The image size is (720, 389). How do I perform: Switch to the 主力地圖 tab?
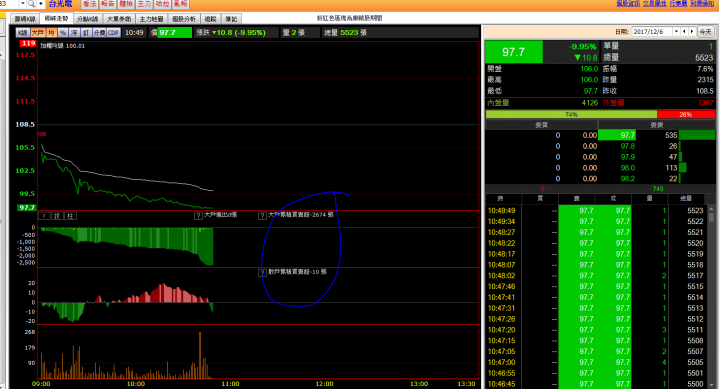pyautogui.click(x=152, y=19)
